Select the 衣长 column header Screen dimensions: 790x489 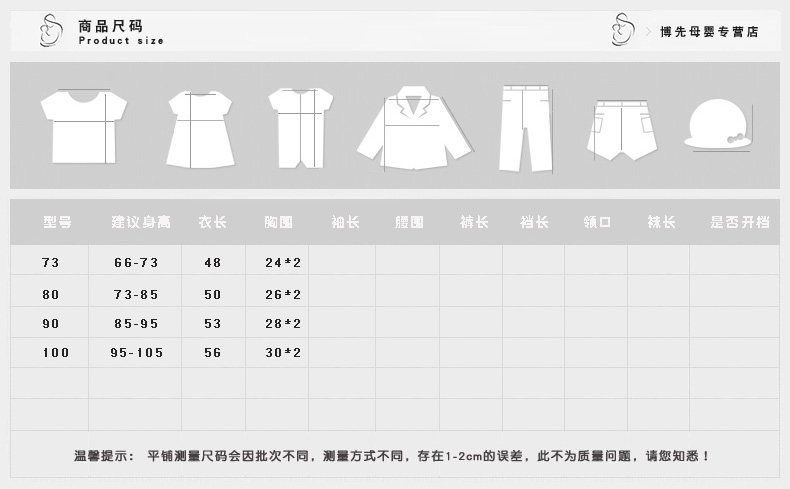pos(212,222)
